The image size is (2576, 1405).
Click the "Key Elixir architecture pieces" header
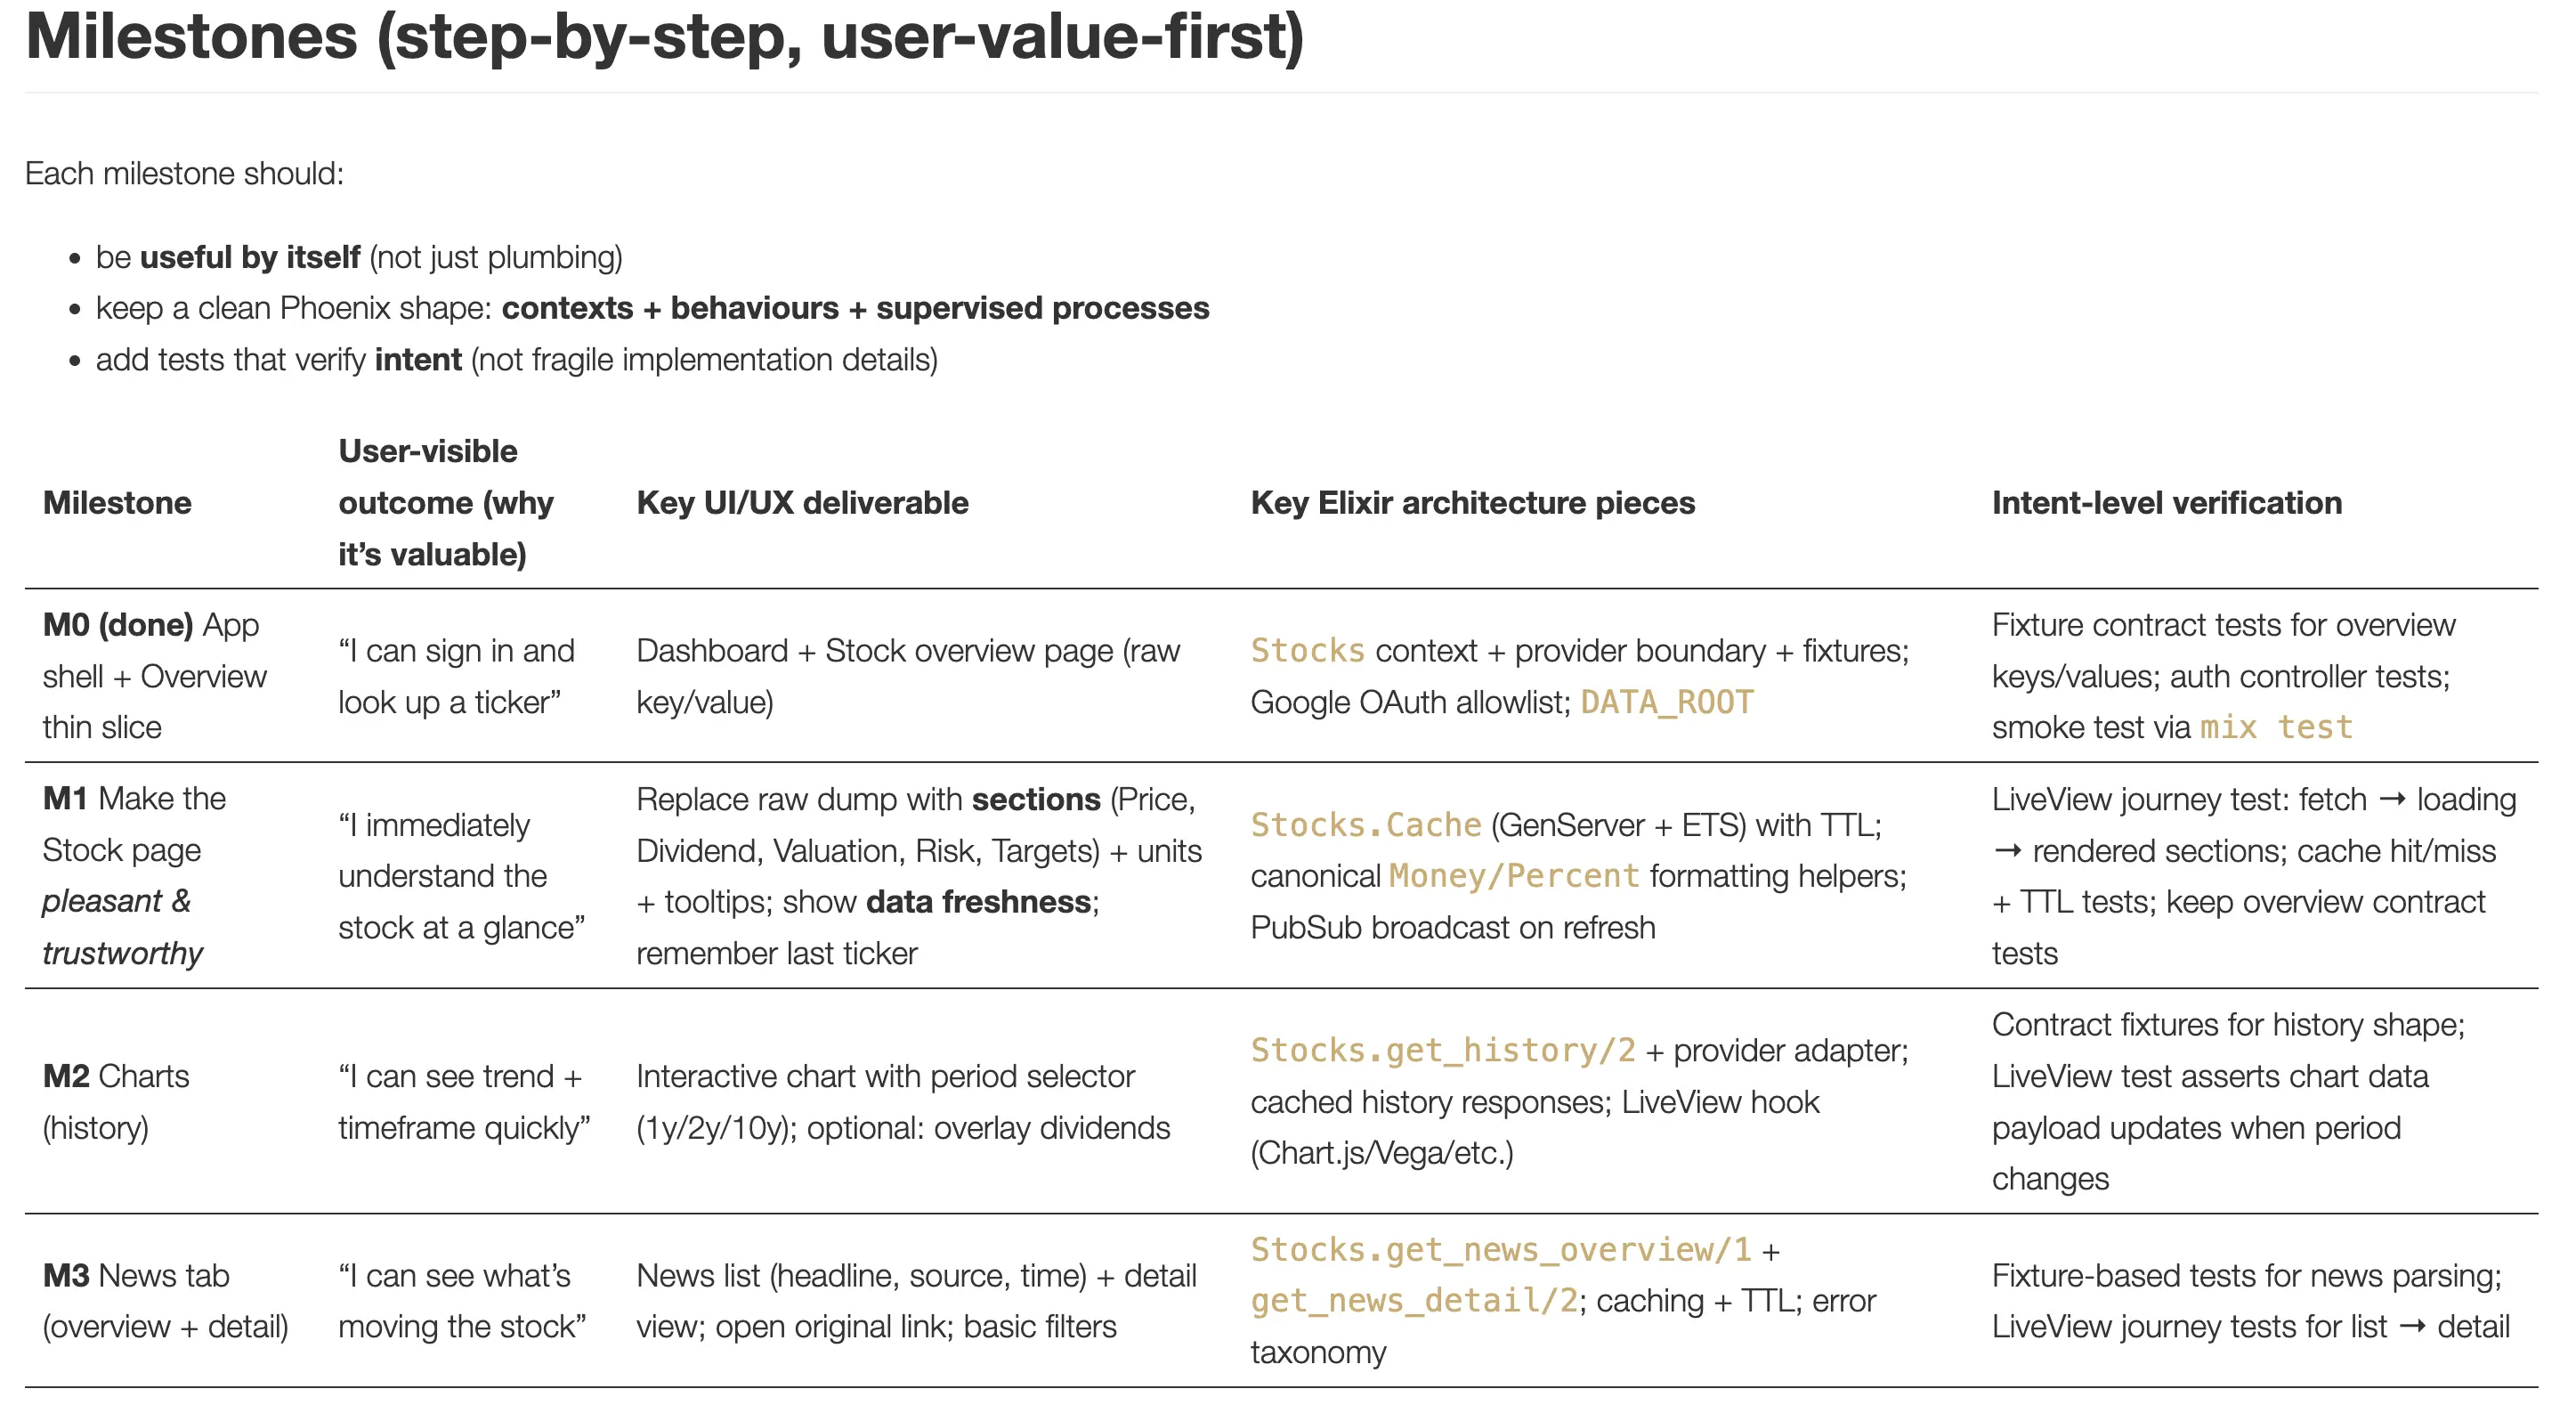(x=1472, y=502)
